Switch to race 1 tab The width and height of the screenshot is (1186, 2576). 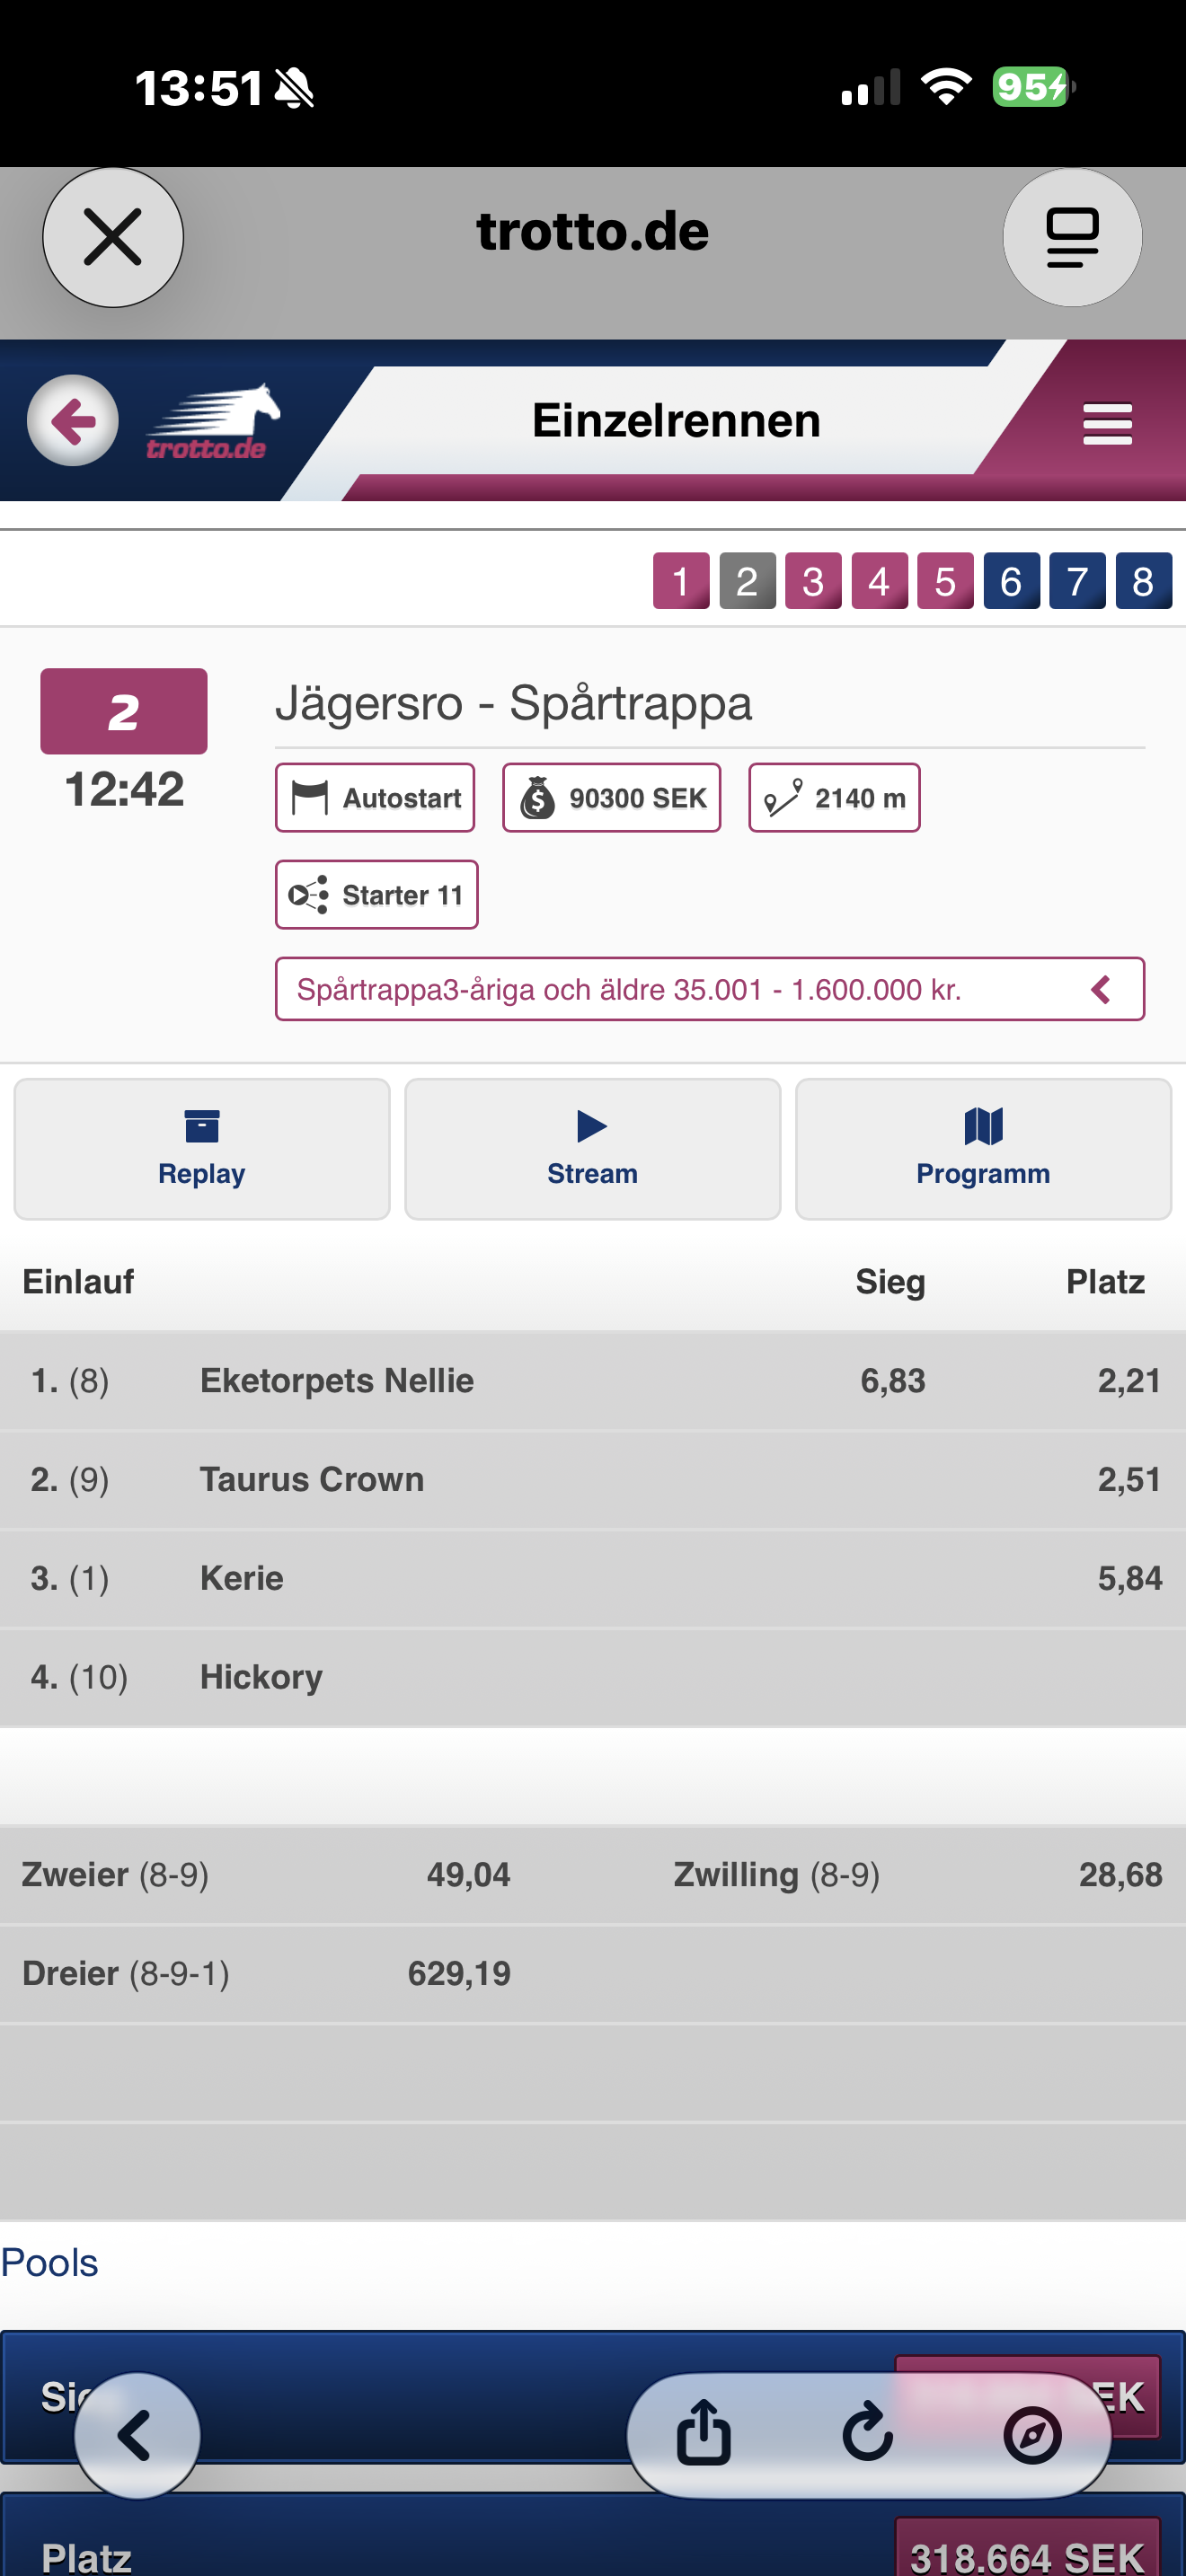(681, 581)
